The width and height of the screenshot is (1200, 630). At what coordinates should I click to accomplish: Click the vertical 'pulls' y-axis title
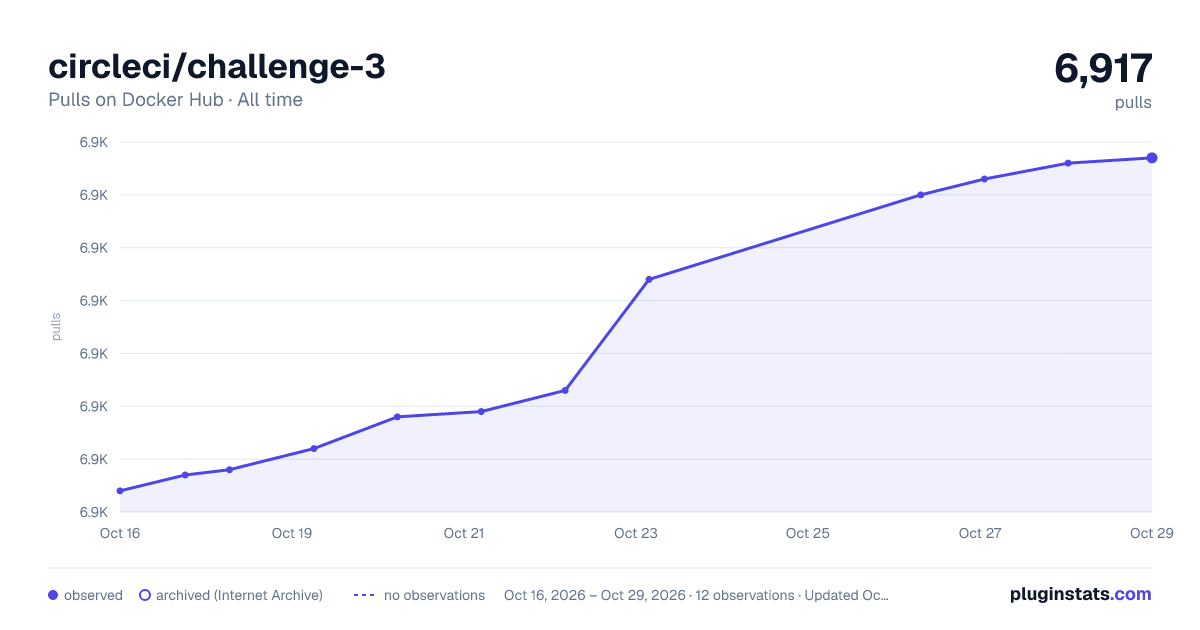pyautogui.click(x=56, y=327)
